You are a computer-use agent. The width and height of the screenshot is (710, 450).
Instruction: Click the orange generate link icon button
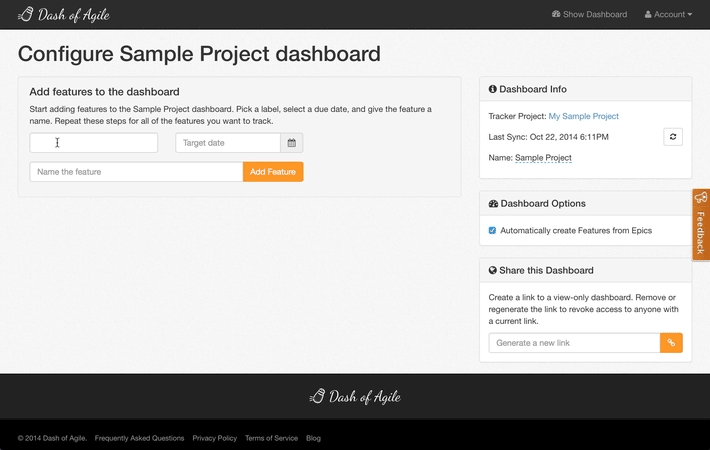tap(672, 343)
